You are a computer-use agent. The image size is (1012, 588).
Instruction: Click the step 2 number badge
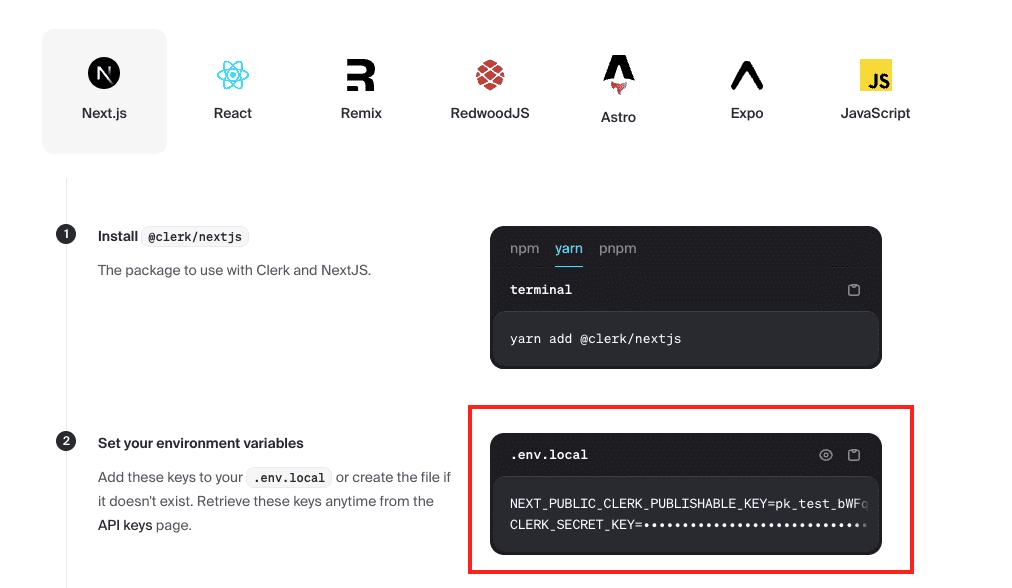tap(66, 441)
